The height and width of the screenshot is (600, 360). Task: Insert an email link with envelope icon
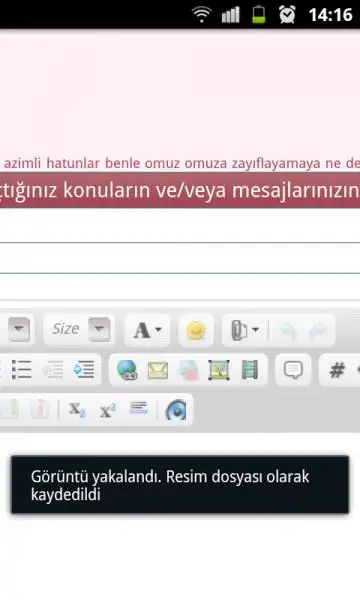pos(158,370)
